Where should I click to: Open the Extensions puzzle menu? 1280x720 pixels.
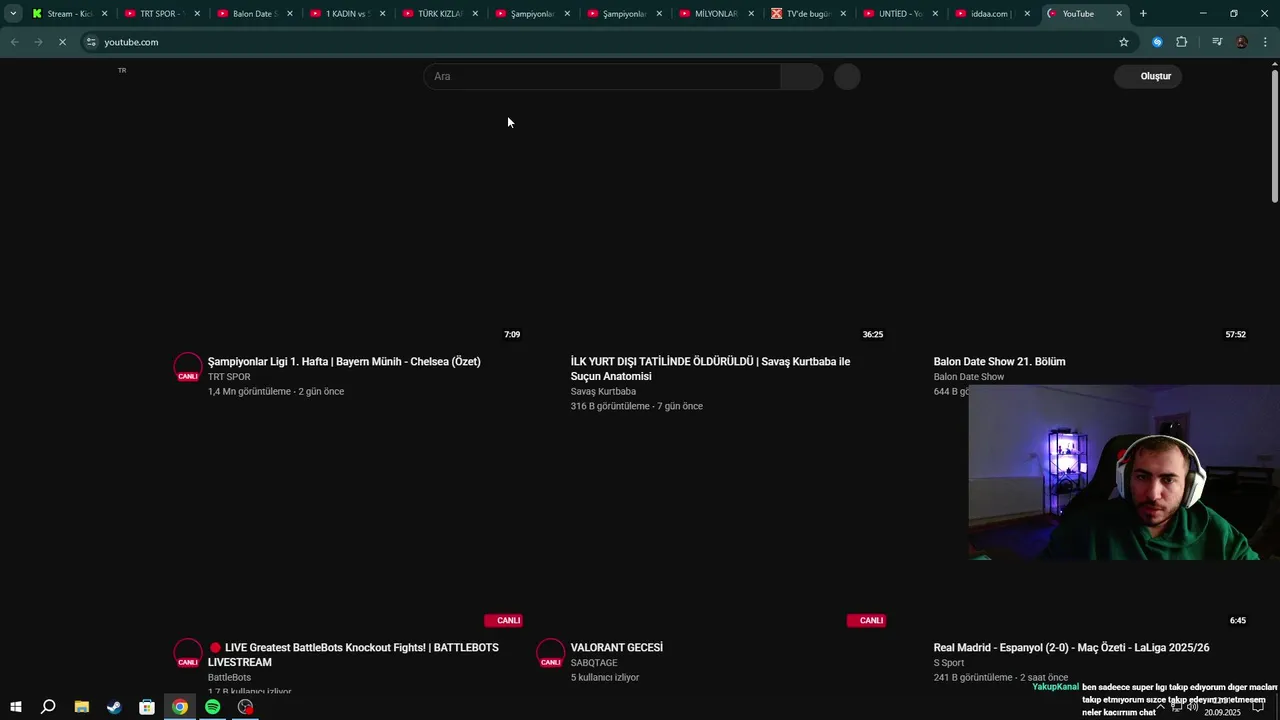pyautogui.click(x=1182, y=42)
